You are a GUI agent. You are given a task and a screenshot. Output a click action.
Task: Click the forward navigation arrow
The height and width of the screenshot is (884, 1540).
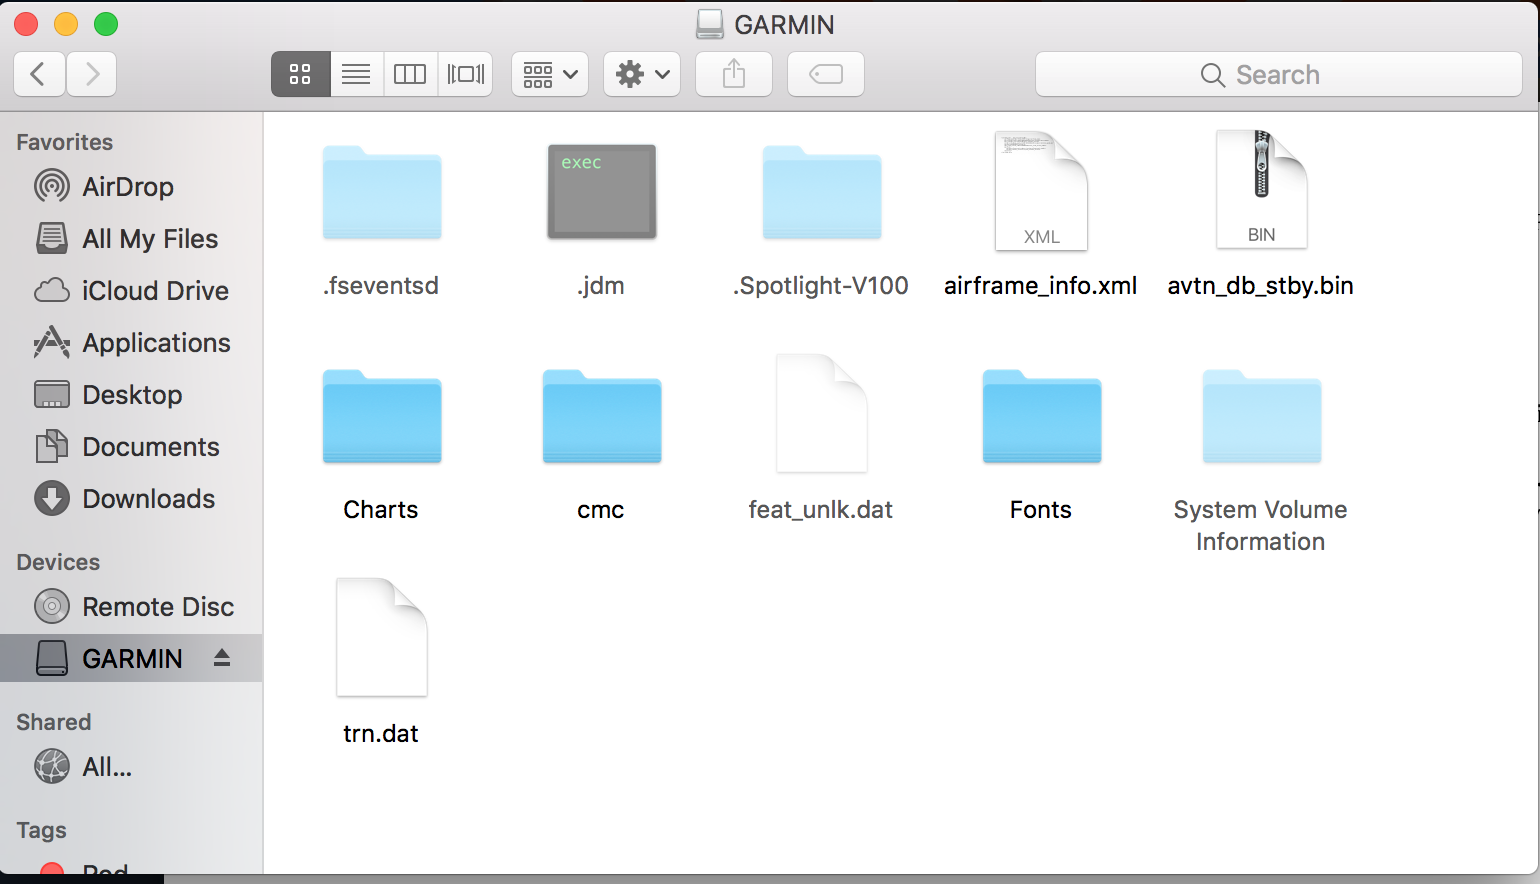click(91, 73)
